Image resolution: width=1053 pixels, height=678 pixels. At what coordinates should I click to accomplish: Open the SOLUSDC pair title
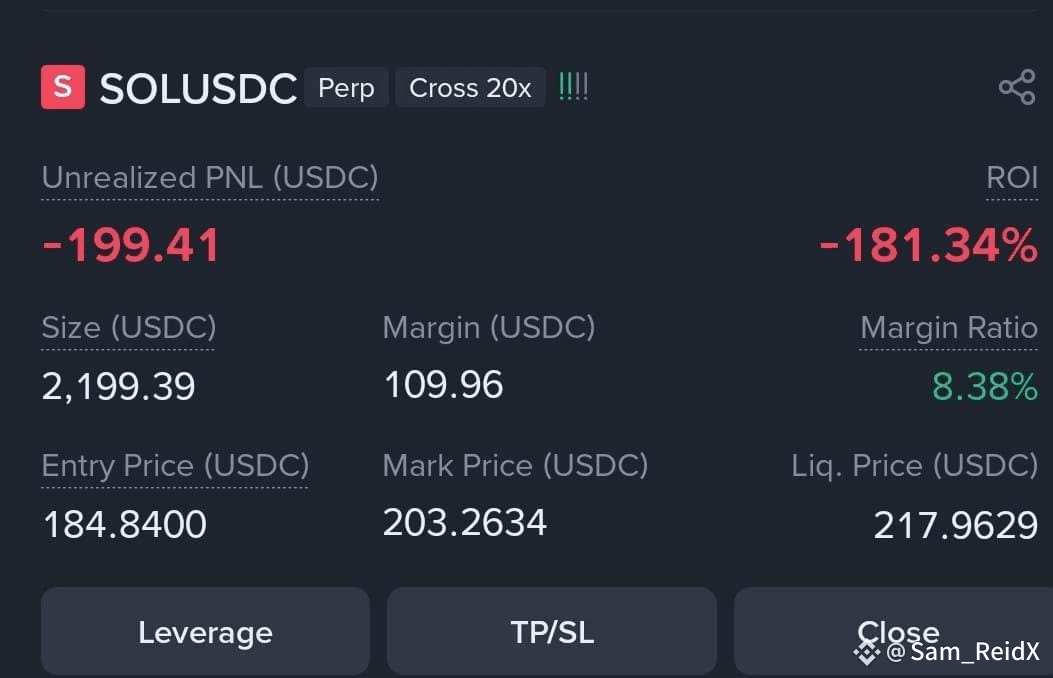pos(198,89)
